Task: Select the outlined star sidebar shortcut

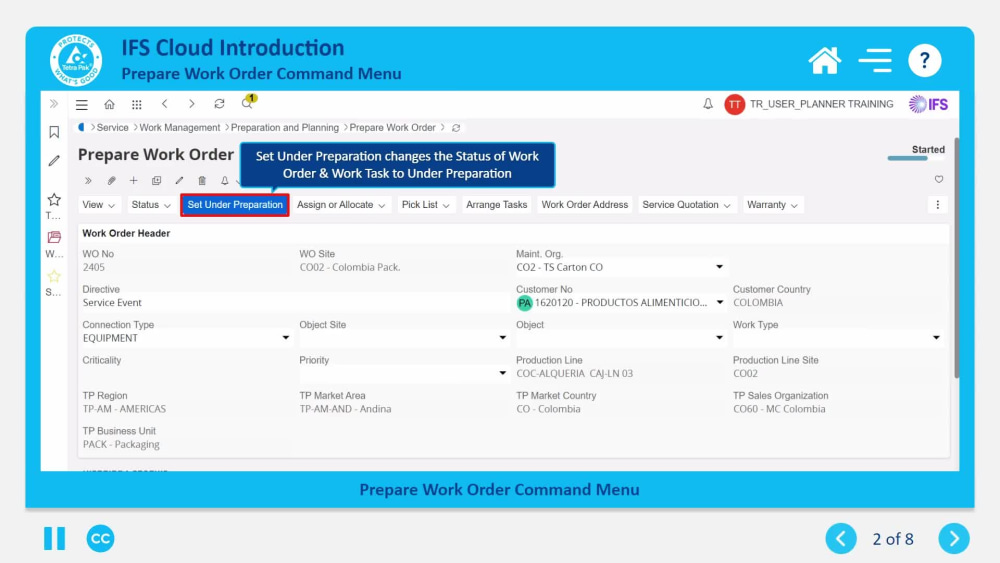Action: 54,200
